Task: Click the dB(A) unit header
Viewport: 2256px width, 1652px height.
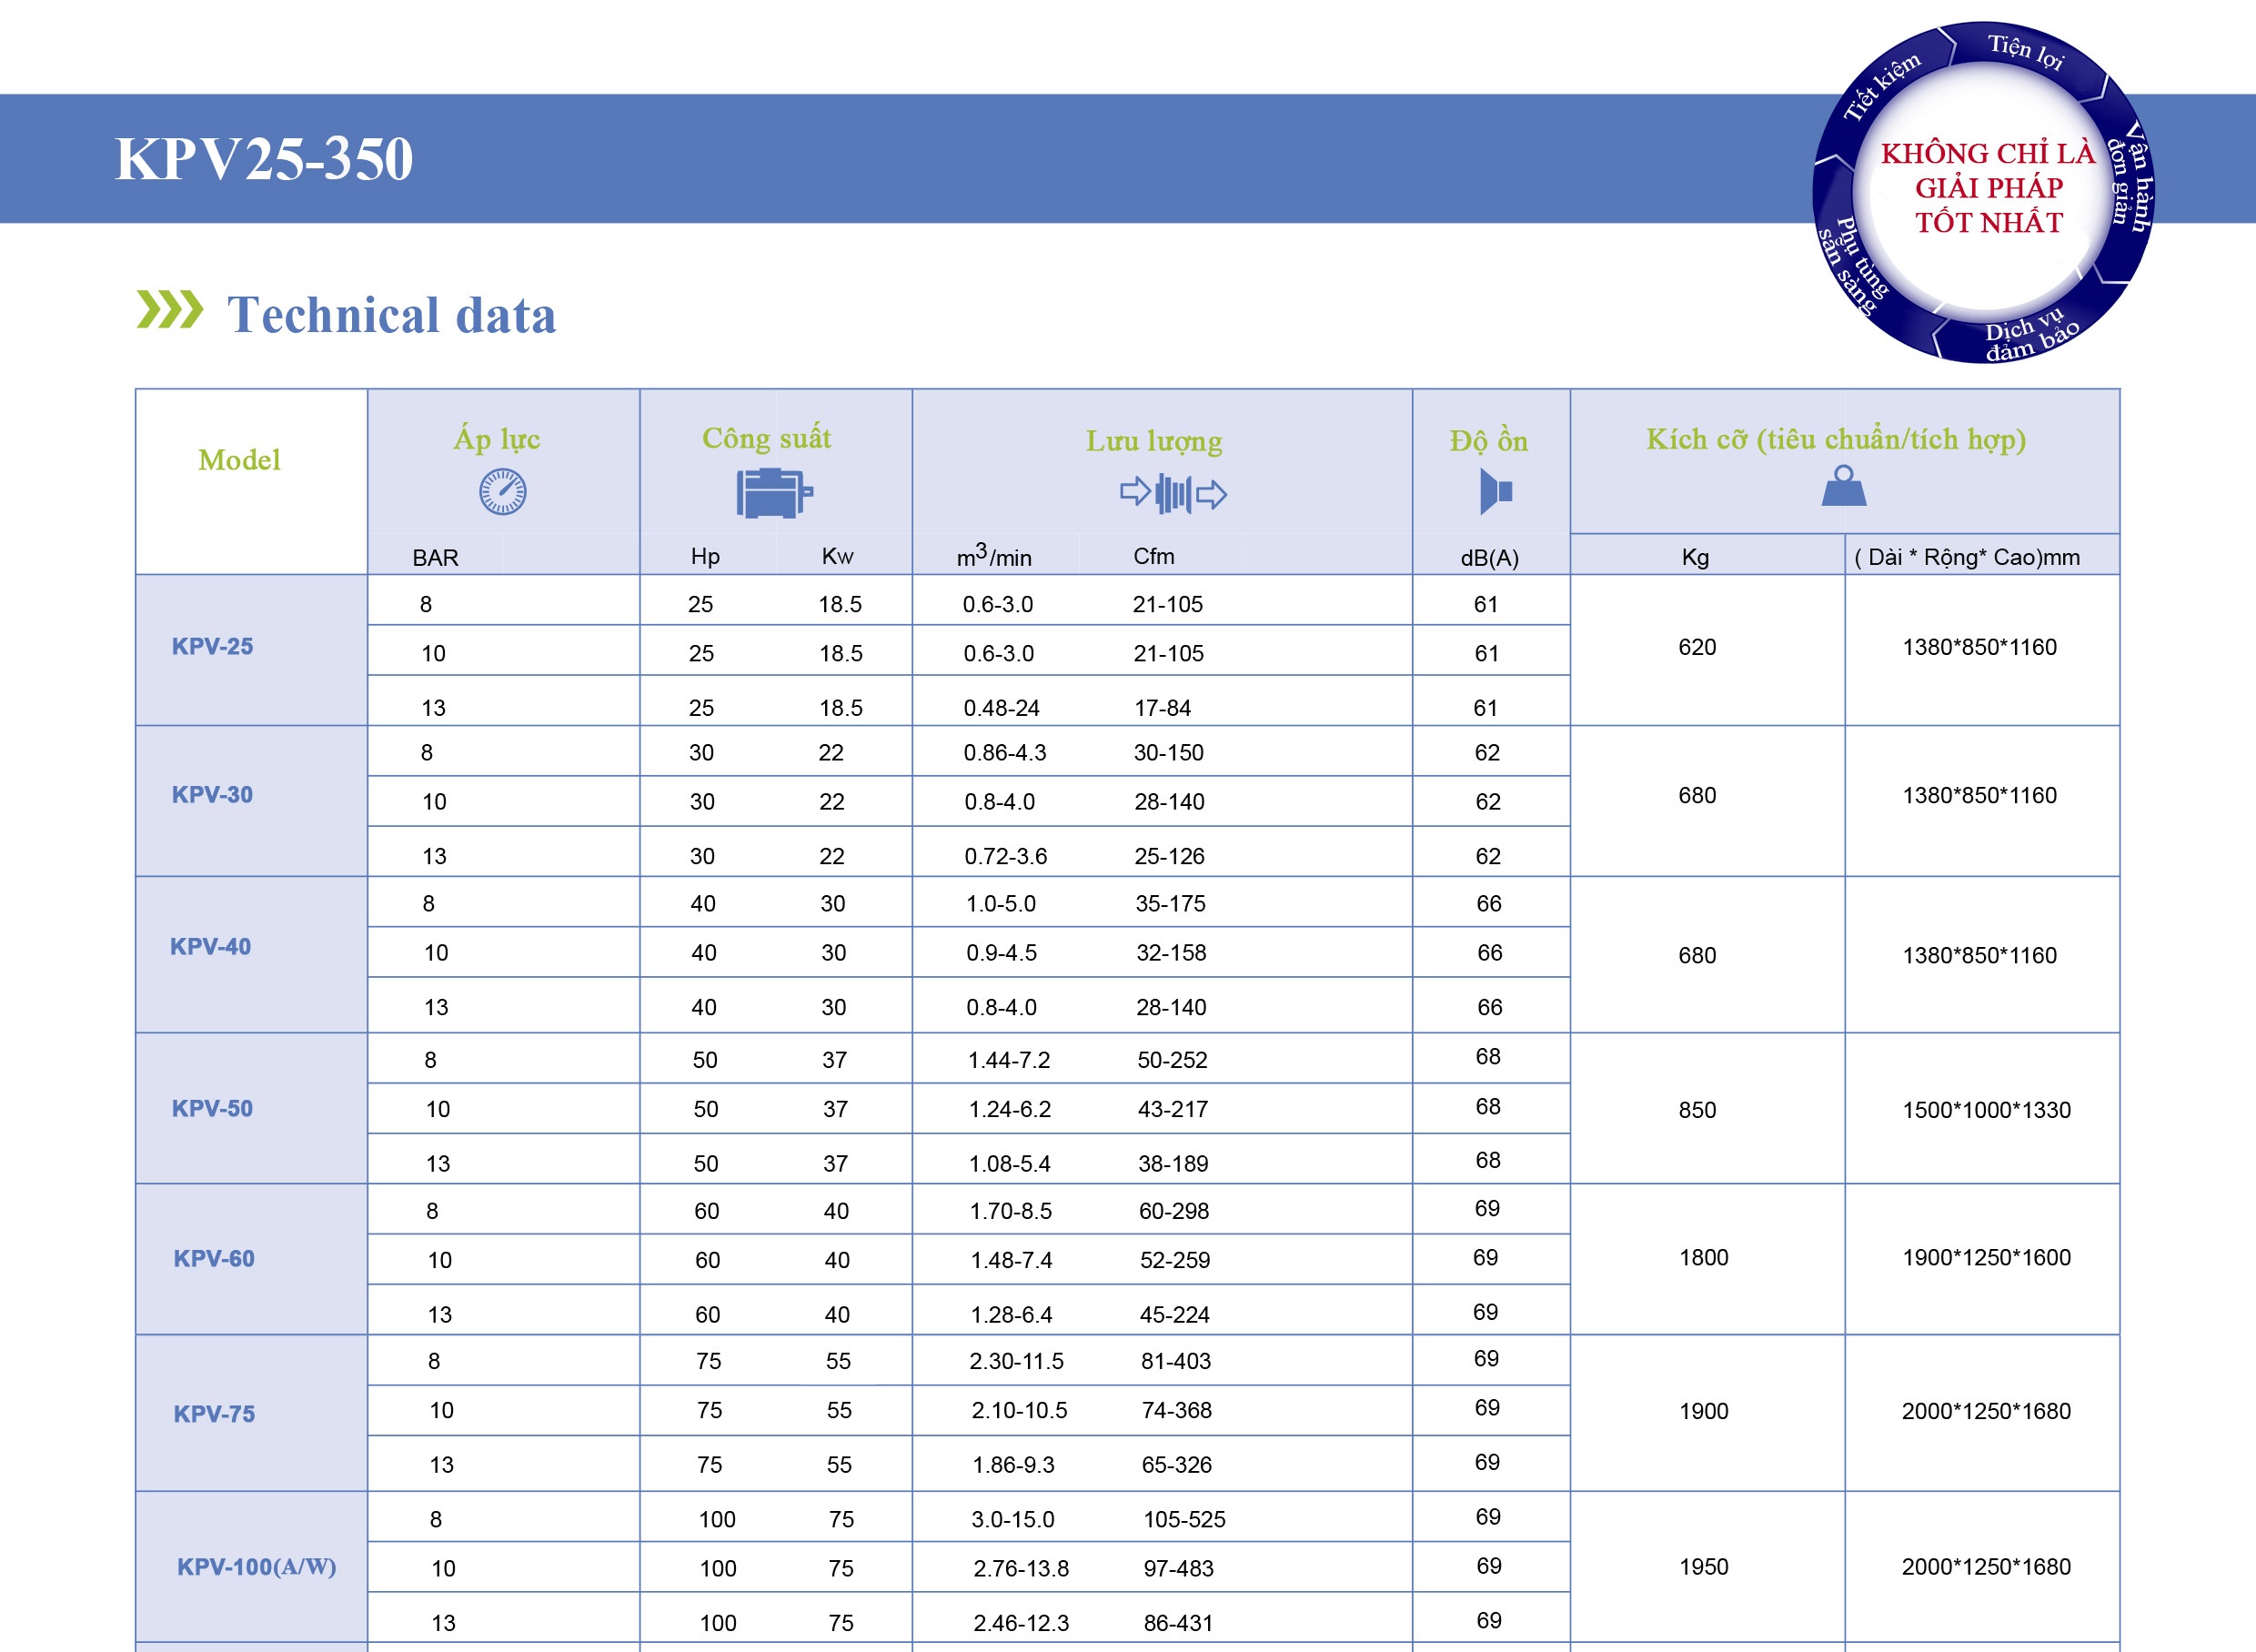Action: click(x=1489, y=558)
